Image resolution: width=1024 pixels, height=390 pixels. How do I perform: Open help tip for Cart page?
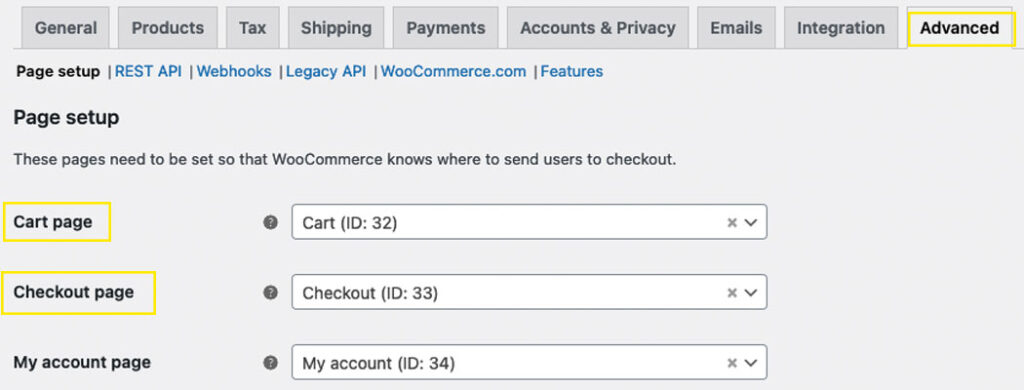270,223
